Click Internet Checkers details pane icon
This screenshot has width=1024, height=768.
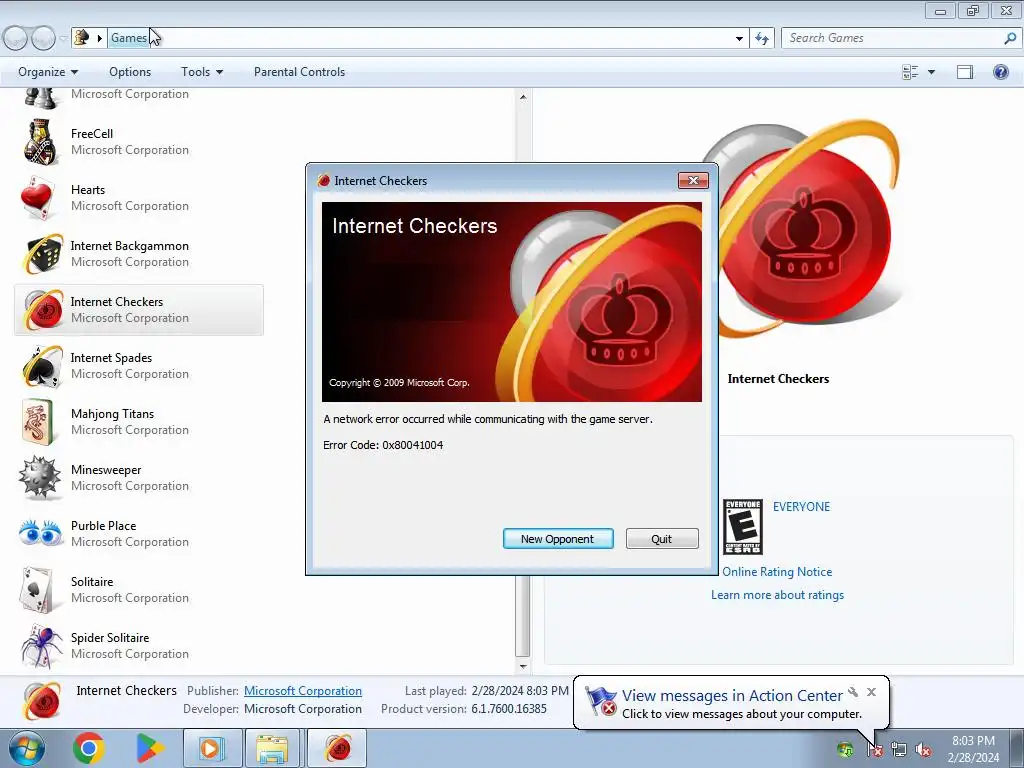pos(42,700)
